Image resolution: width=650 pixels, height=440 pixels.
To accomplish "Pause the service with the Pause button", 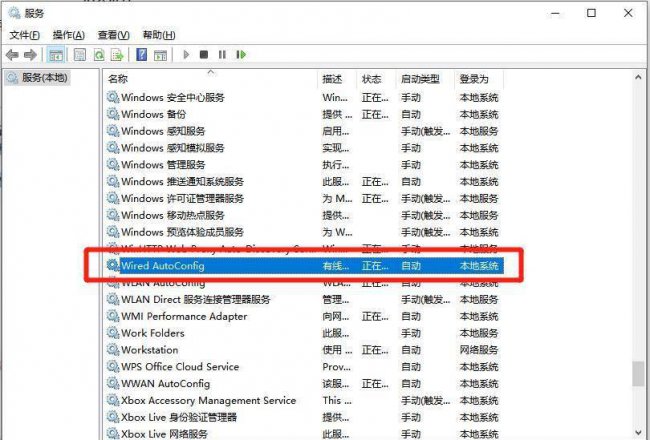I will (222, 54).
